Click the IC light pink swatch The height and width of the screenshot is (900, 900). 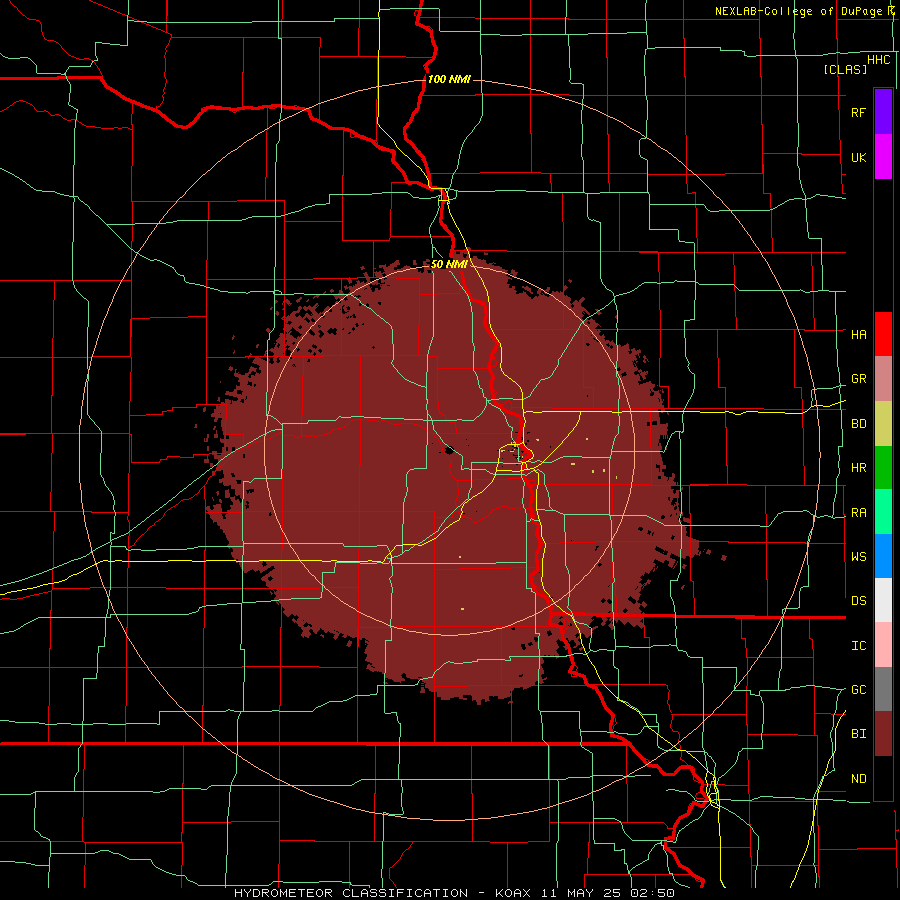(883, 645)
